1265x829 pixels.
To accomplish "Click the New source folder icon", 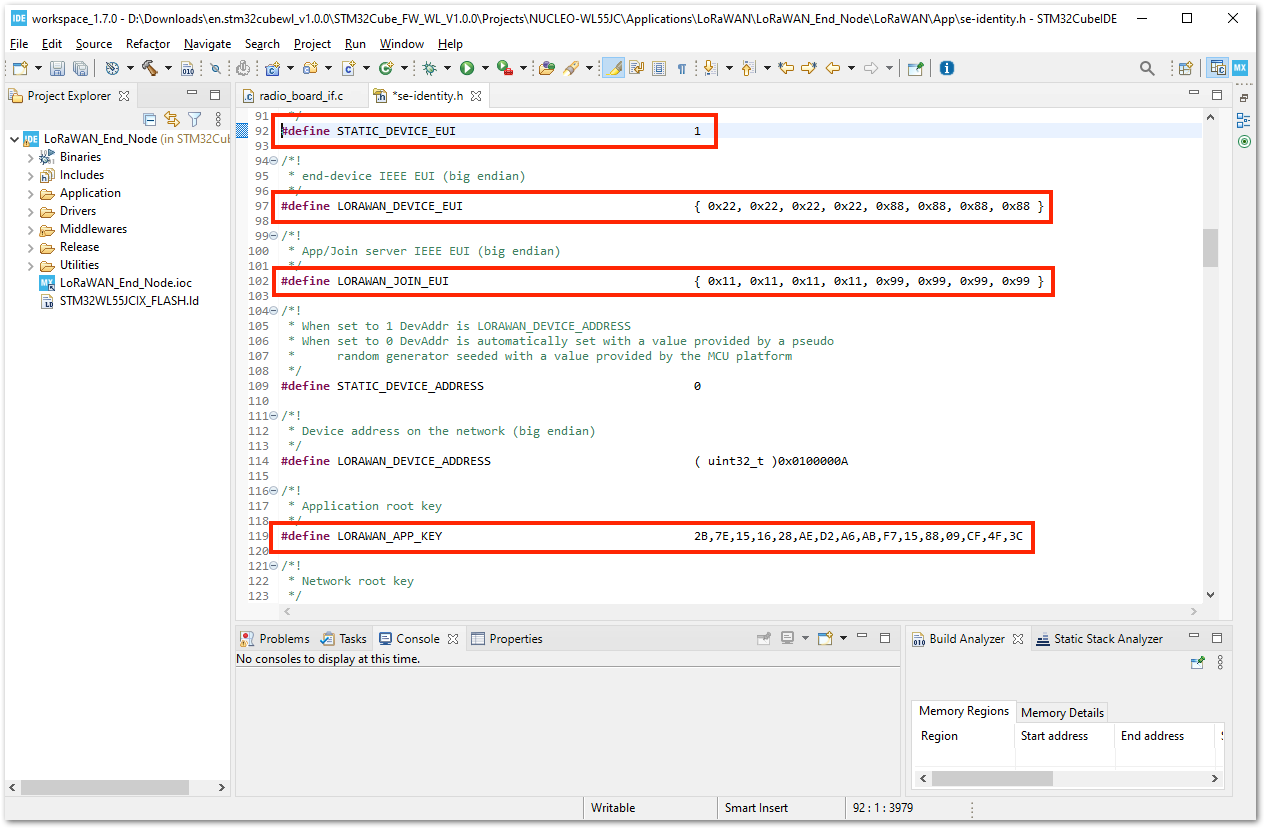I will tap(310, 68).
